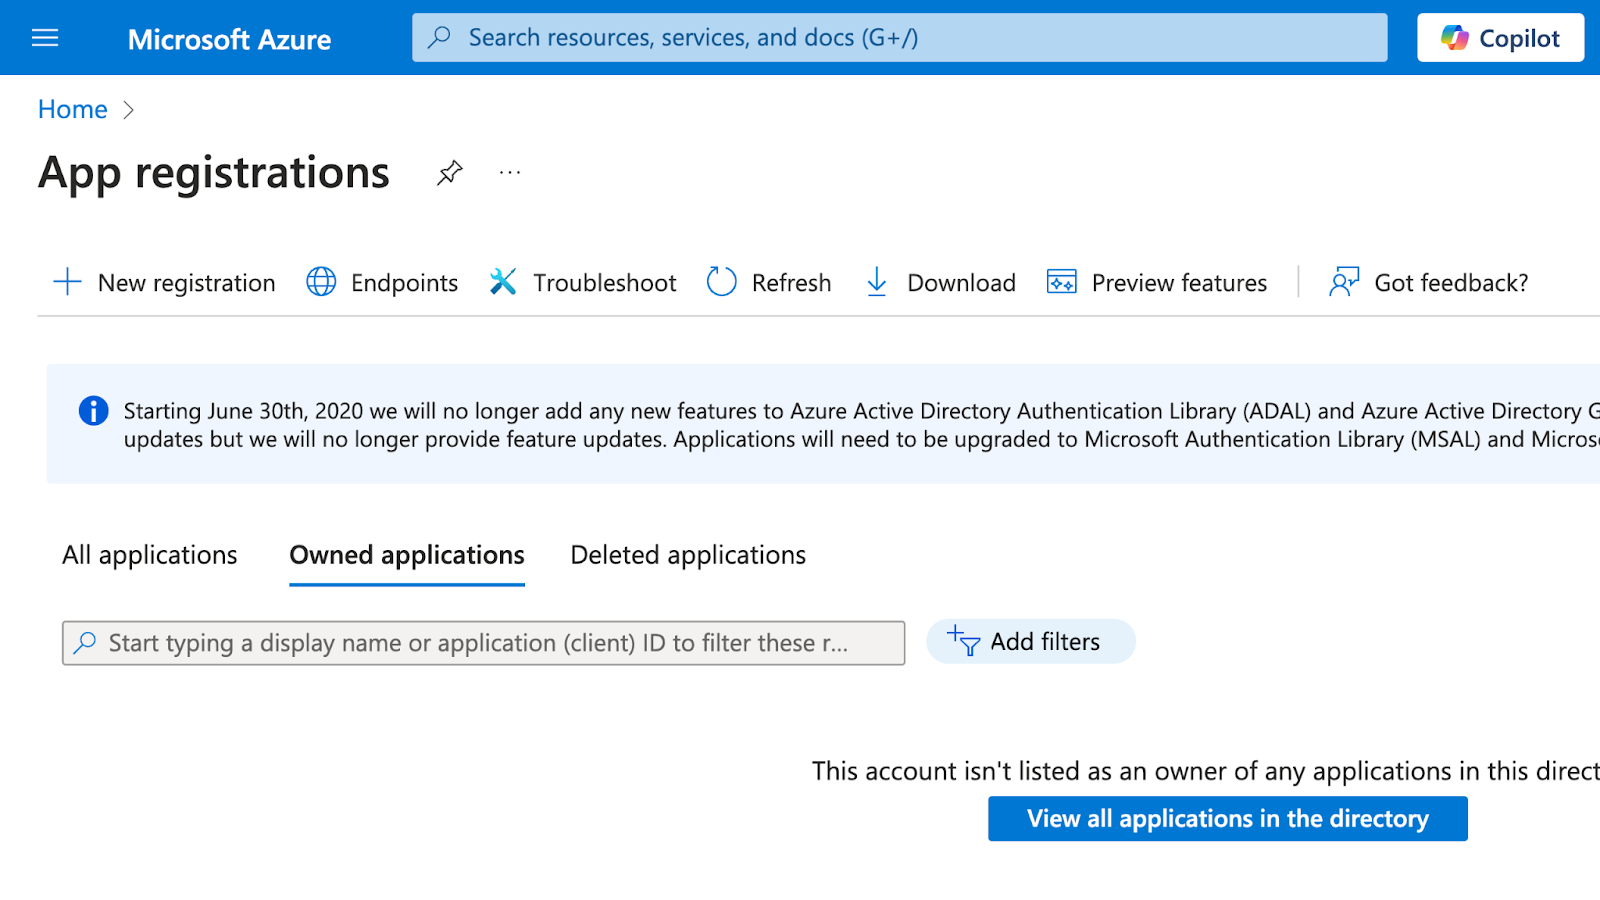The width and height of the screenshot is (1600, 900).
Task: Switch to Deleted applications tab
Action: pos(688,555)
